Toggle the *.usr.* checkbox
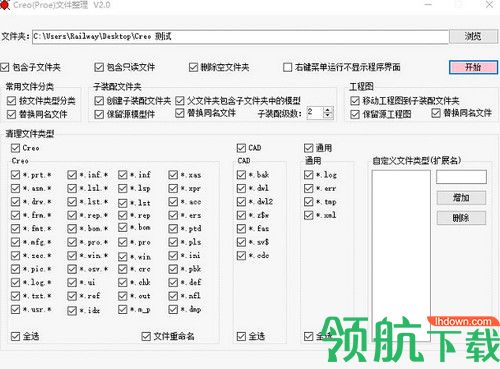 (15, 309)
